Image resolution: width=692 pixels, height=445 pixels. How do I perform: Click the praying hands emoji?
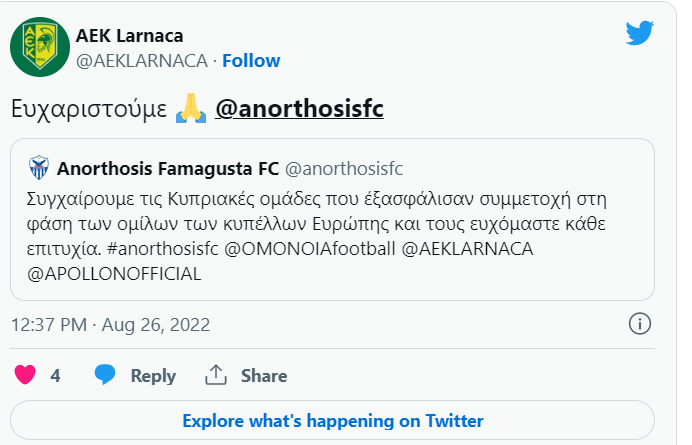pos(191,109)
